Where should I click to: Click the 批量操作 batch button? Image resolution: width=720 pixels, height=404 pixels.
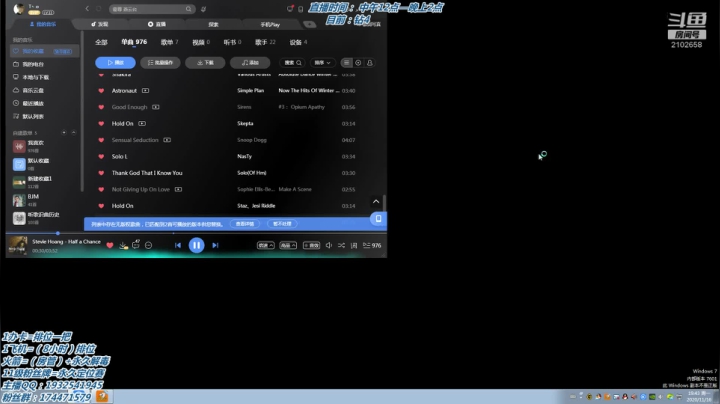point(160,62)
